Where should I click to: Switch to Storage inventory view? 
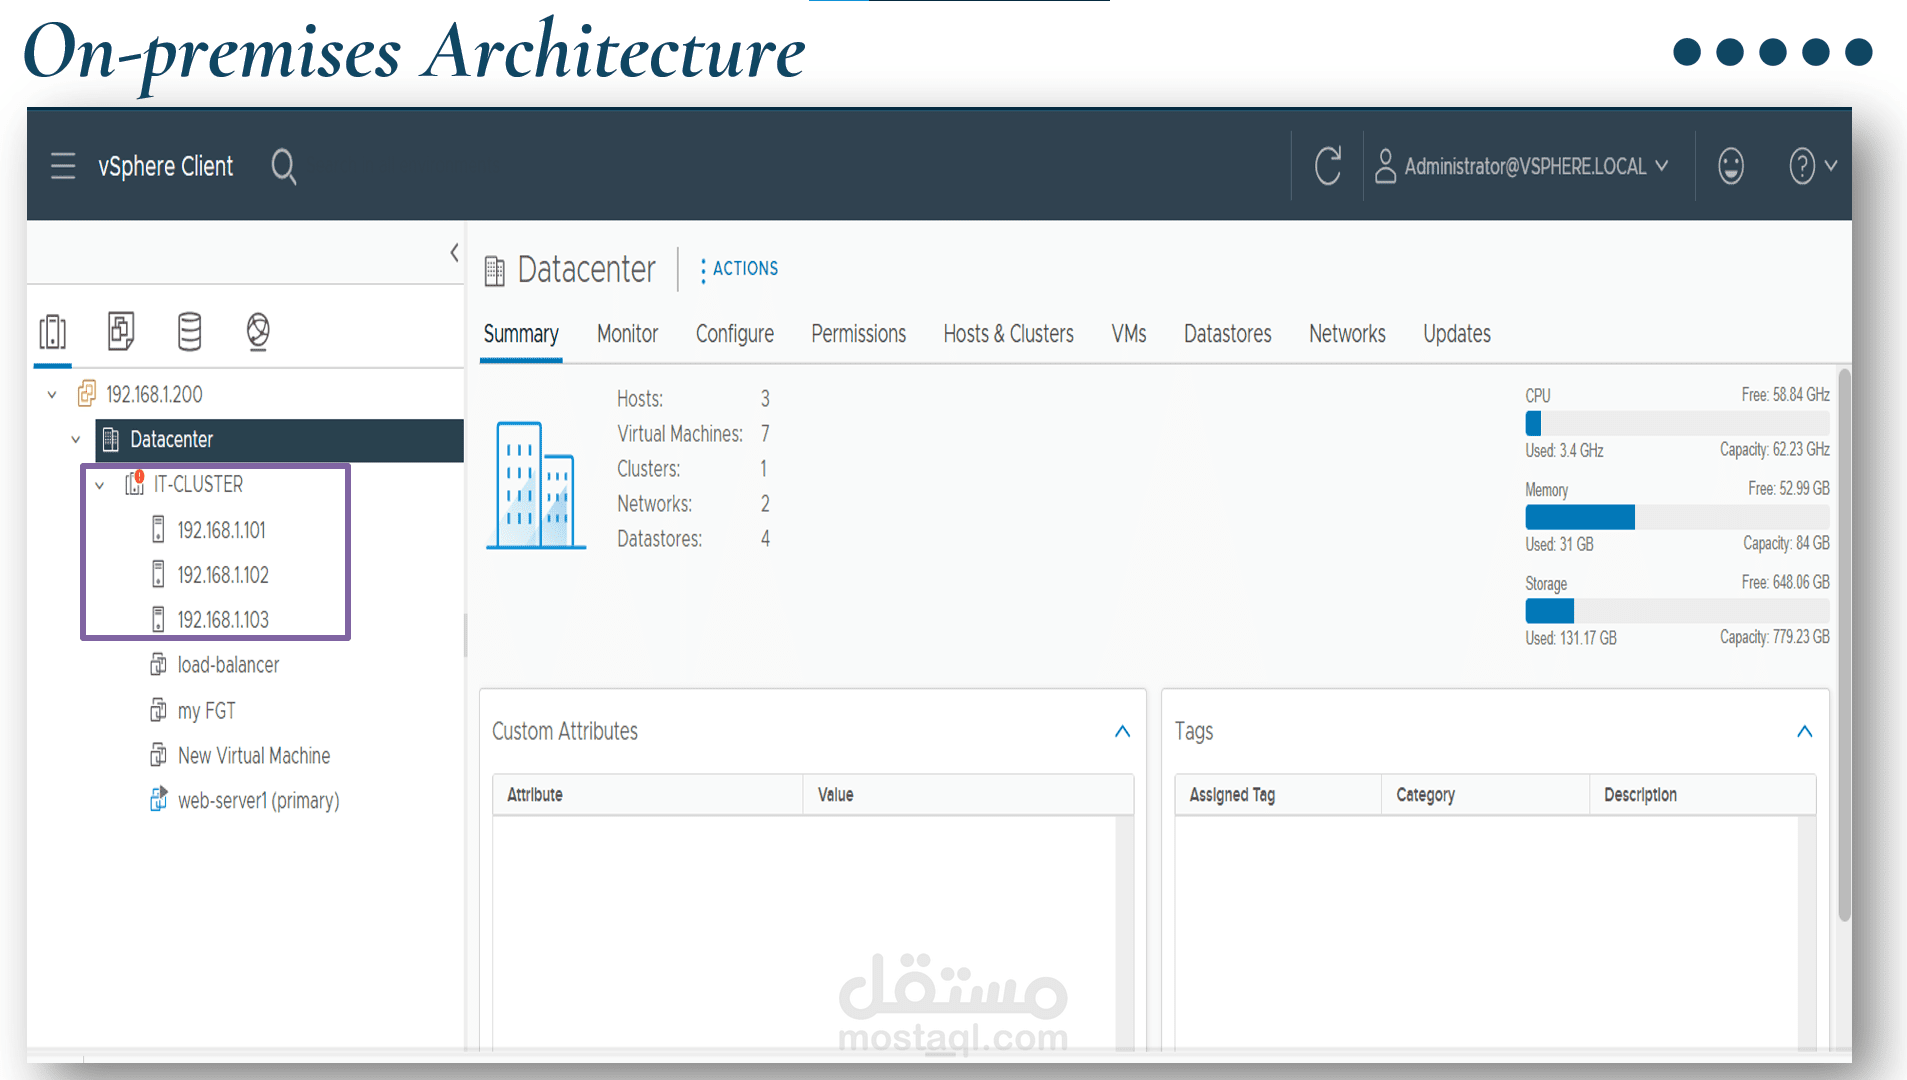pos(189,331)
